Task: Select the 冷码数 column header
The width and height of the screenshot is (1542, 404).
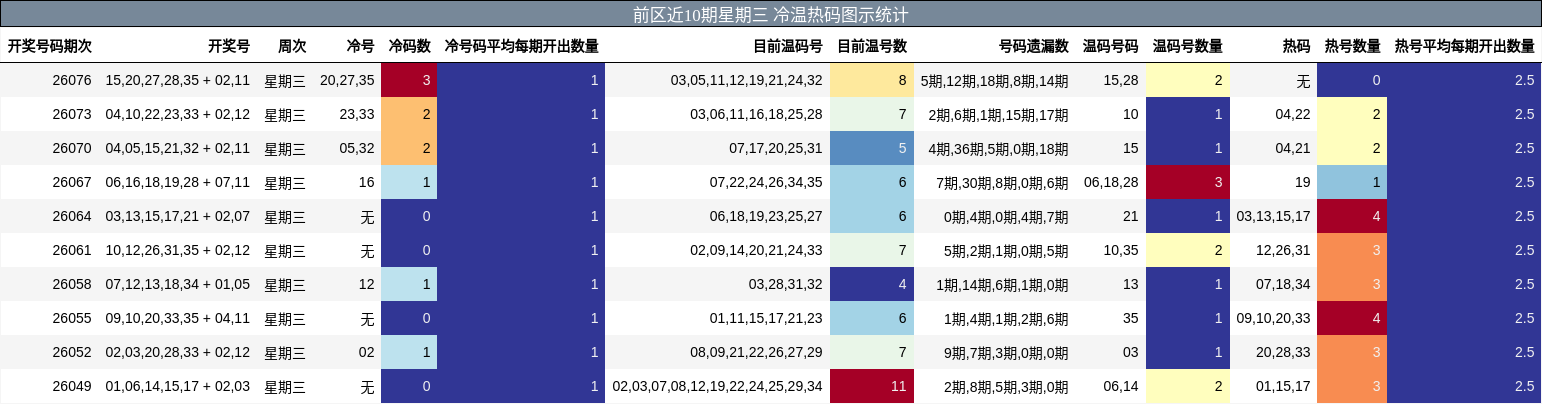Action: pos(409,46)
